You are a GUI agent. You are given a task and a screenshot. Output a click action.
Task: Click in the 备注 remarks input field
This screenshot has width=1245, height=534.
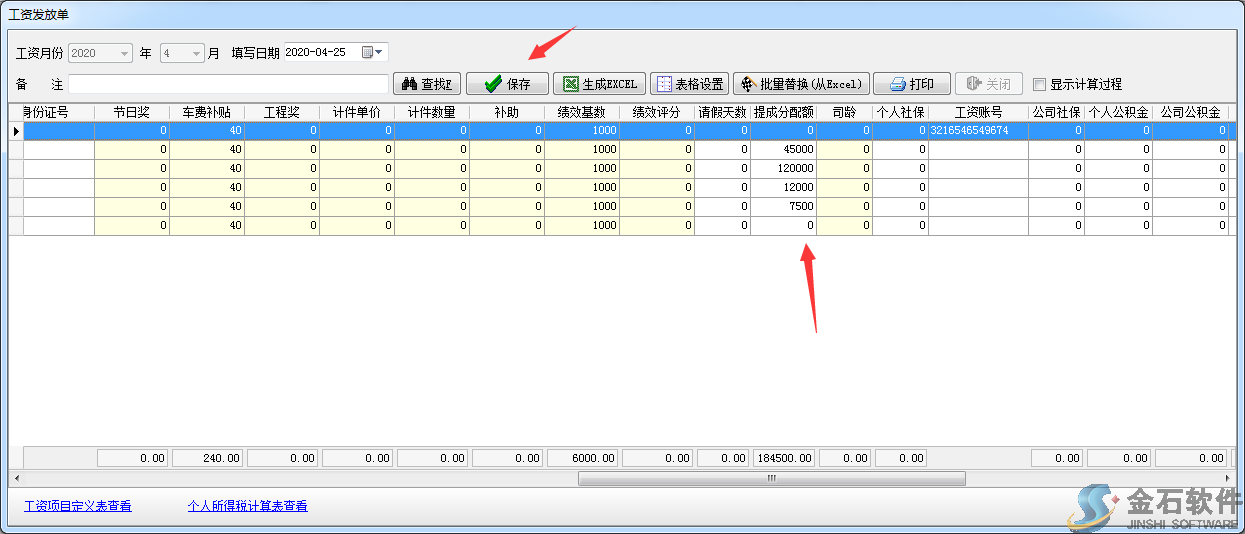228,84
